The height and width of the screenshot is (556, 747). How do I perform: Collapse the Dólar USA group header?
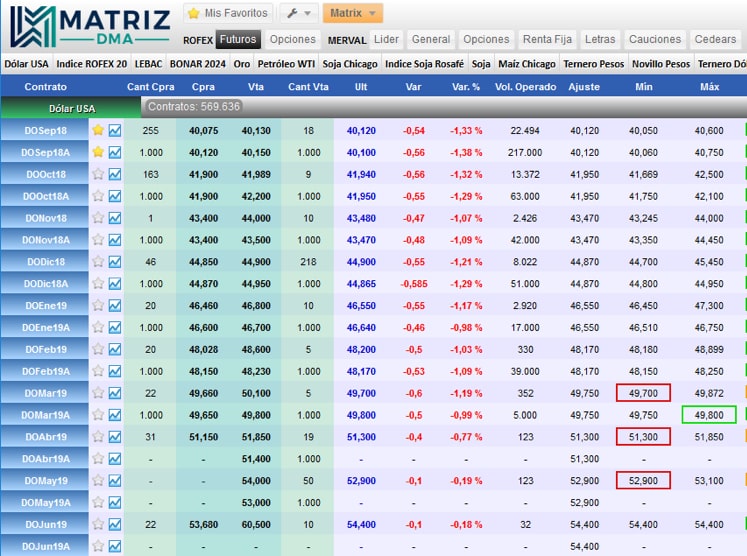tap(70, 108)
